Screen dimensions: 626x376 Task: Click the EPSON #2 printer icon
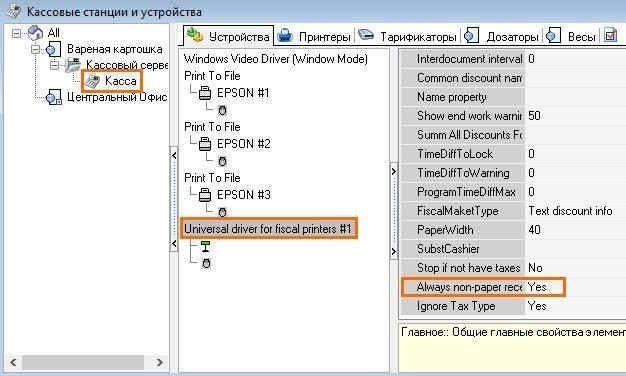(205, 144)
